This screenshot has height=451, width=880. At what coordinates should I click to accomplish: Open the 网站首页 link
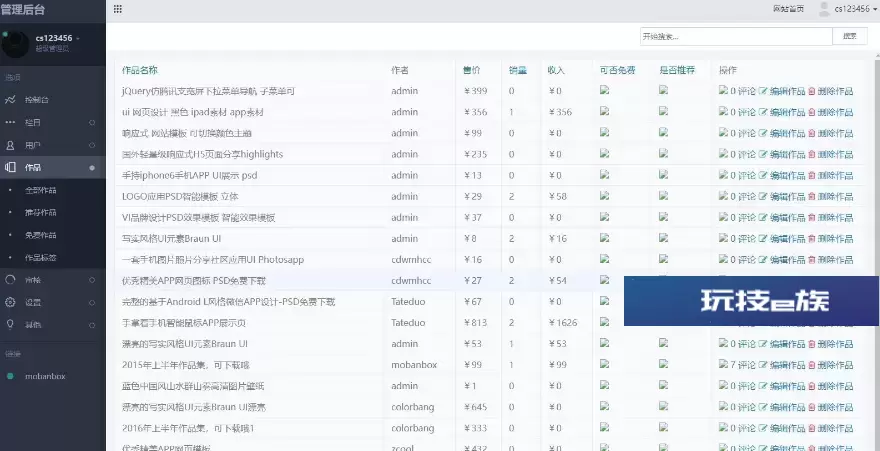(x=788, y=9)
